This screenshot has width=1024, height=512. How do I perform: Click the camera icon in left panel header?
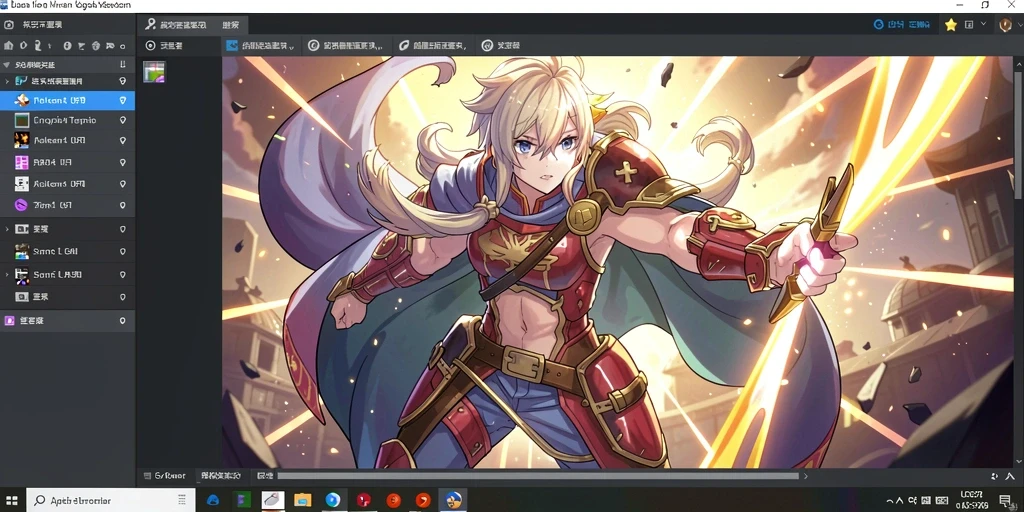(8, 25)
